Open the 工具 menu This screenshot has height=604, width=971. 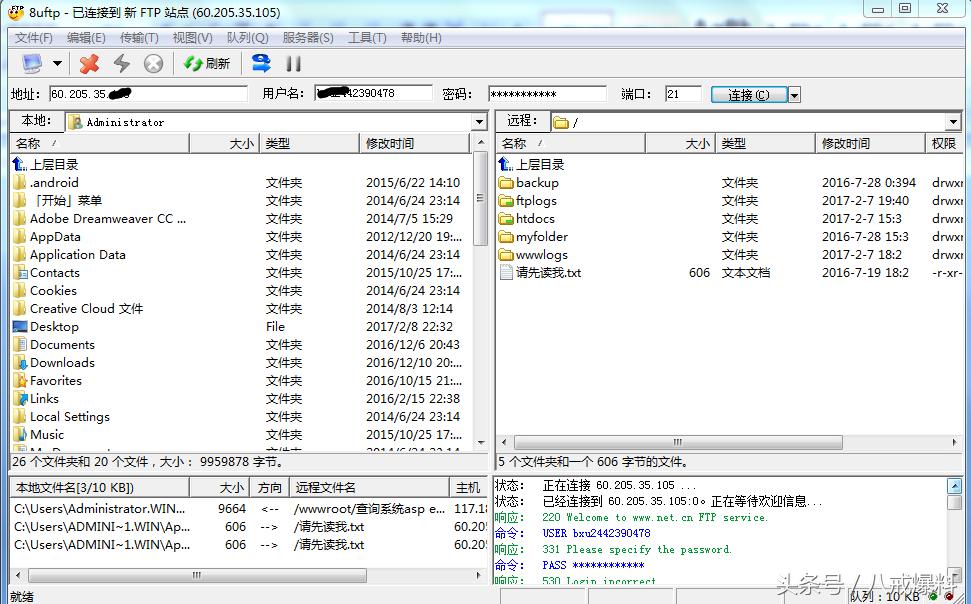pos(367,38)
